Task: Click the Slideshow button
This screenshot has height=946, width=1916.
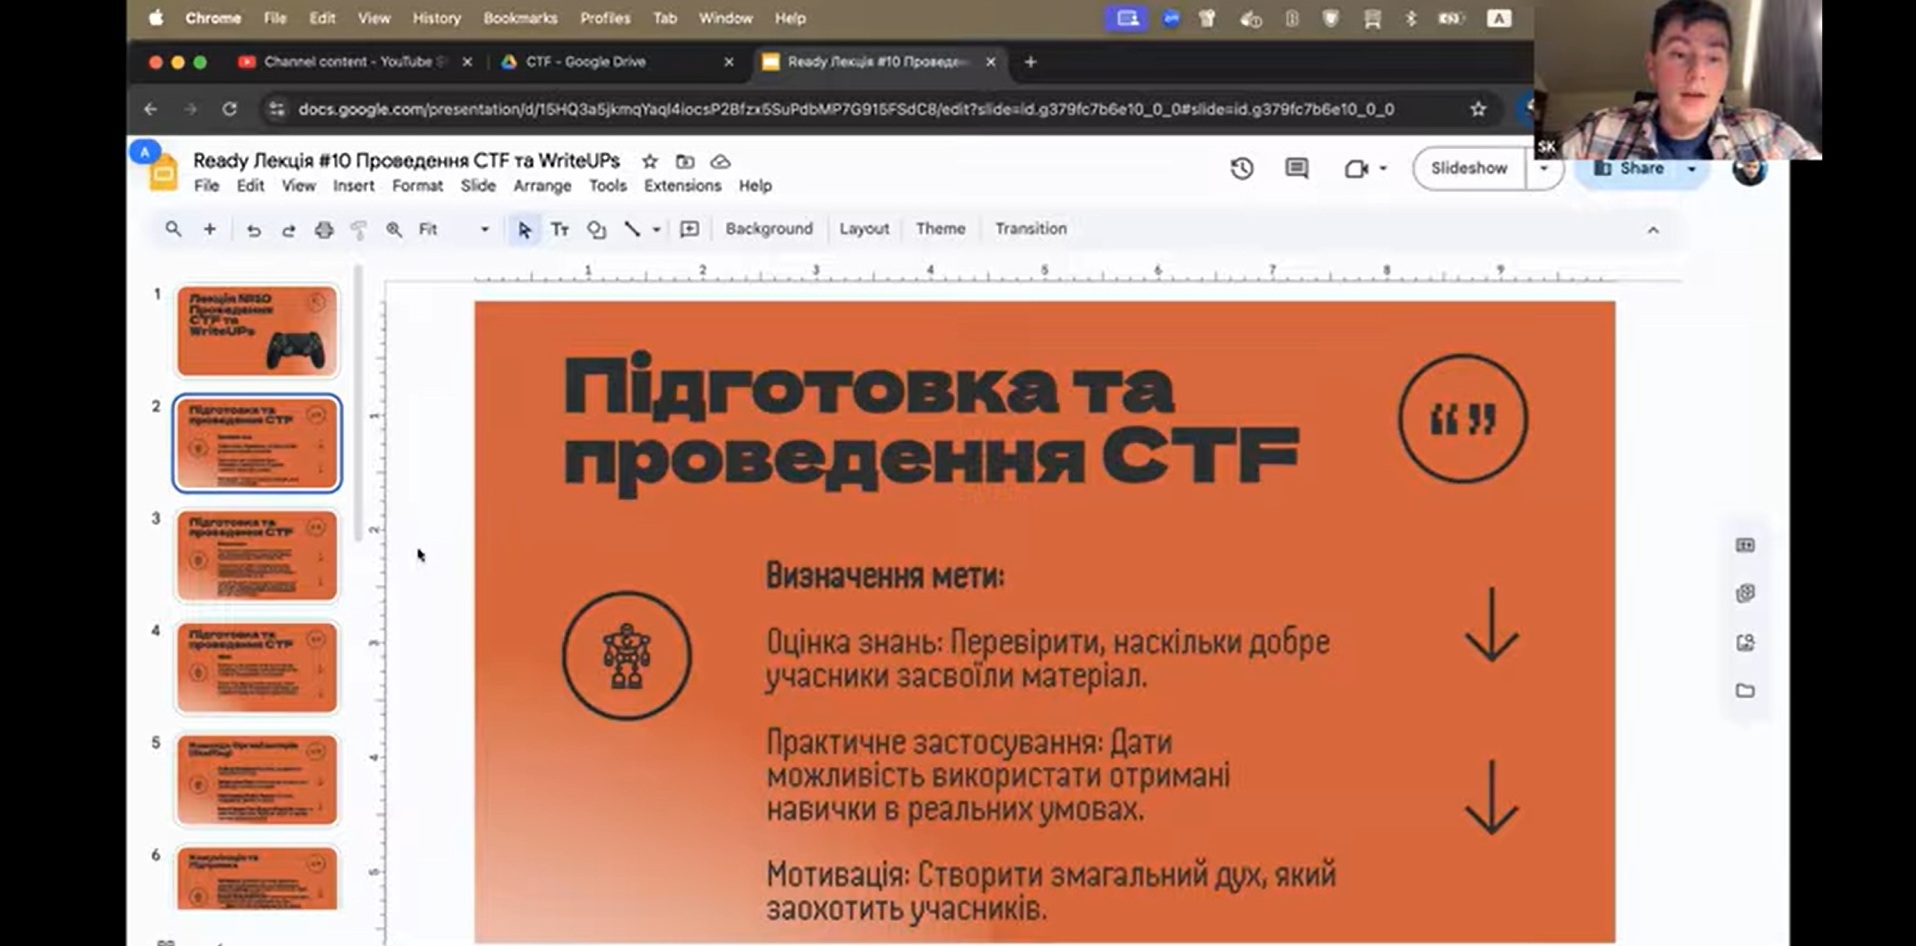Action: [x=1468, y=168]
